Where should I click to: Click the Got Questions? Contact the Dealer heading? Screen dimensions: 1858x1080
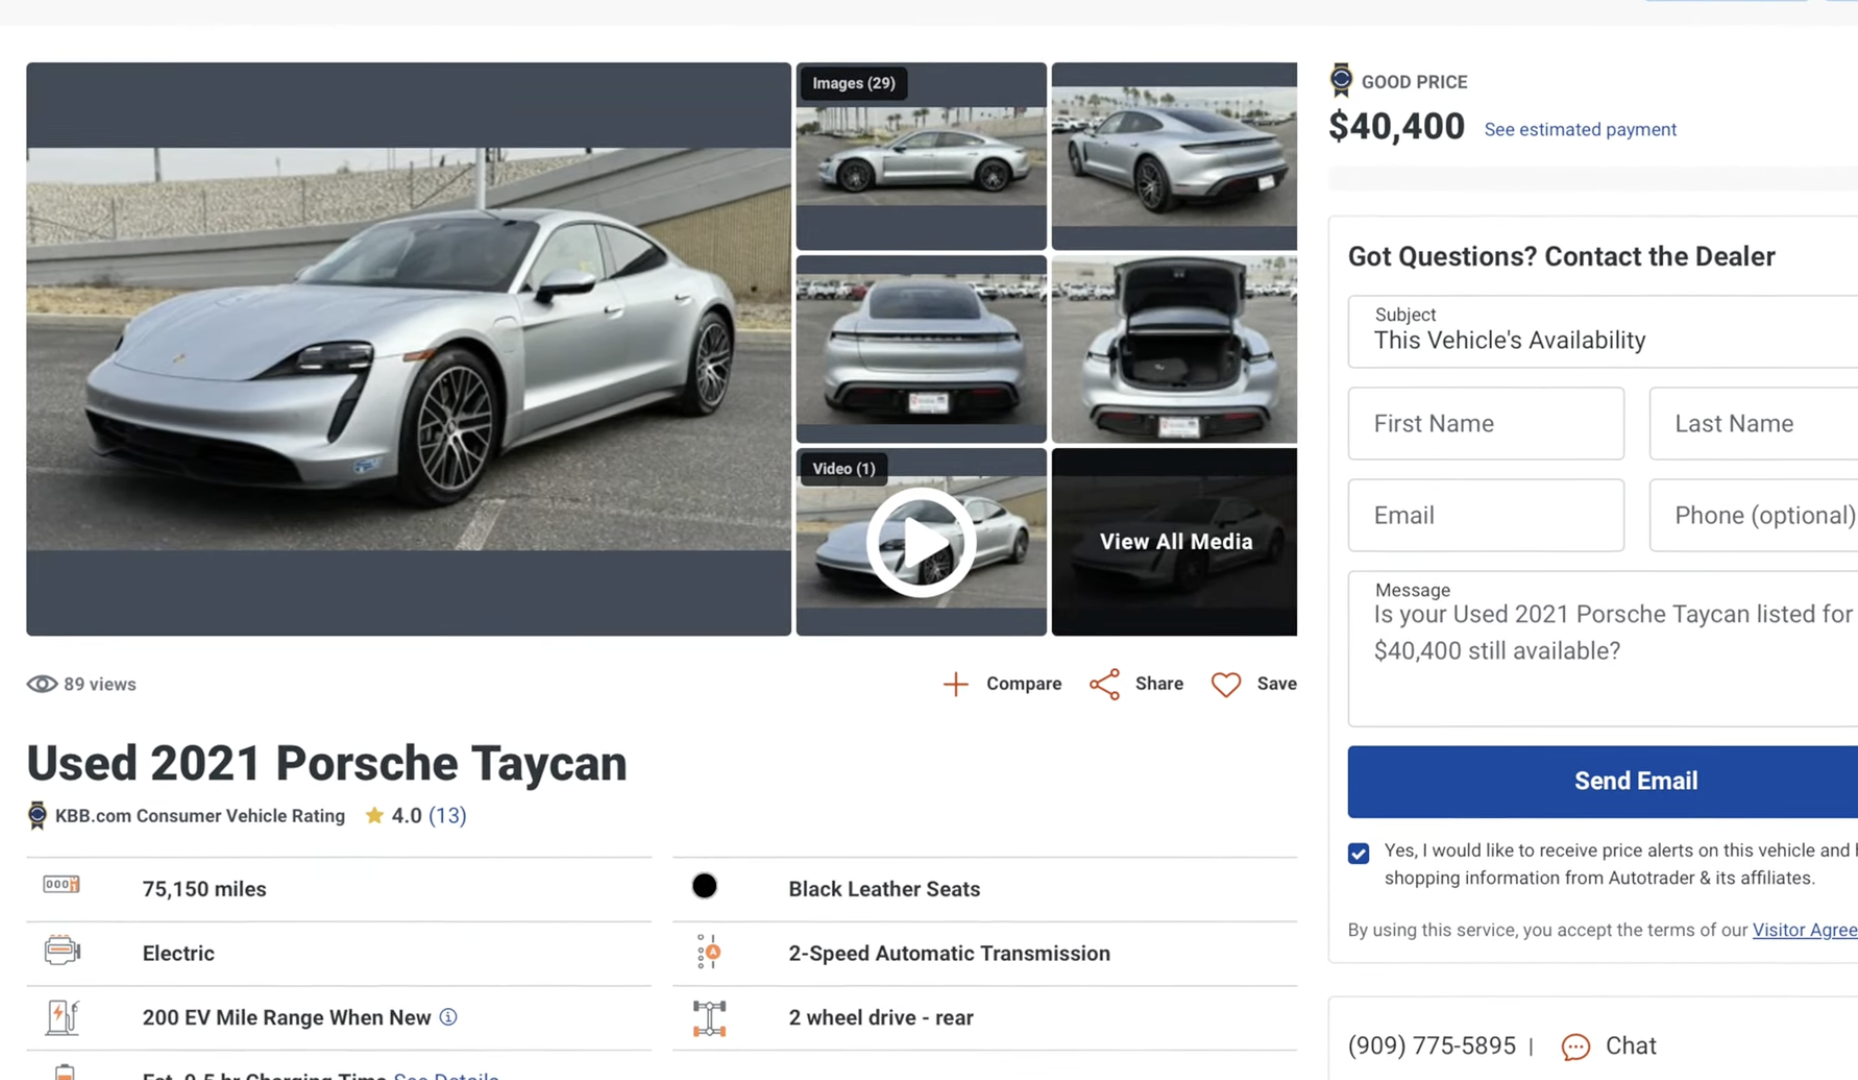[1561, 256]
